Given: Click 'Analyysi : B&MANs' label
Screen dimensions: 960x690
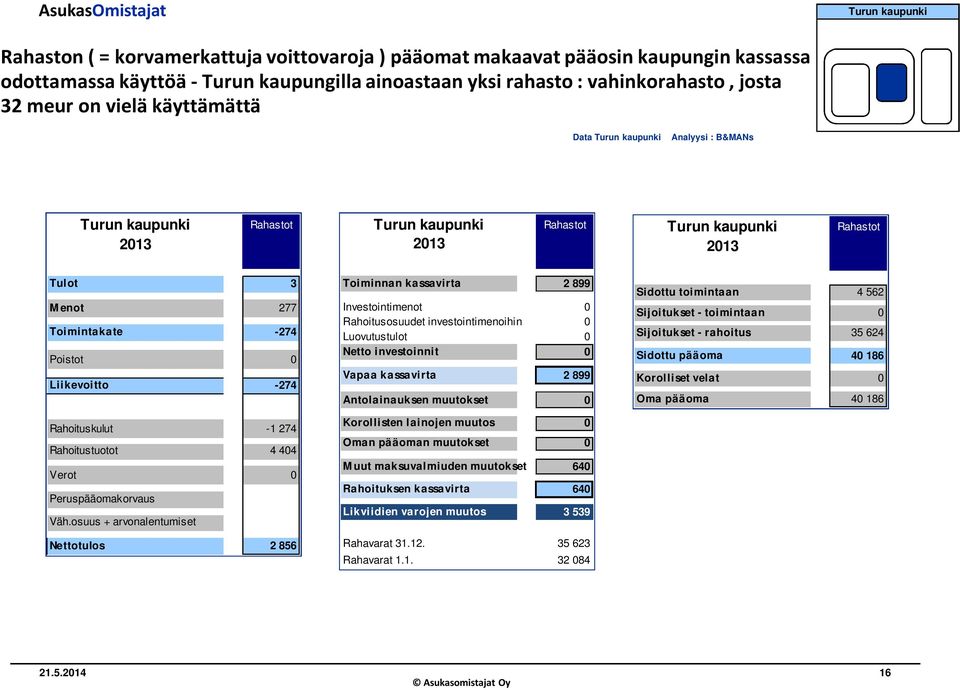Looking at the screenshot, I should pos(712,137).
